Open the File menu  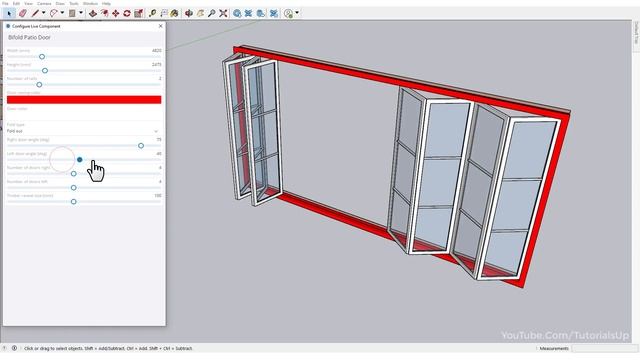(5, 3)
